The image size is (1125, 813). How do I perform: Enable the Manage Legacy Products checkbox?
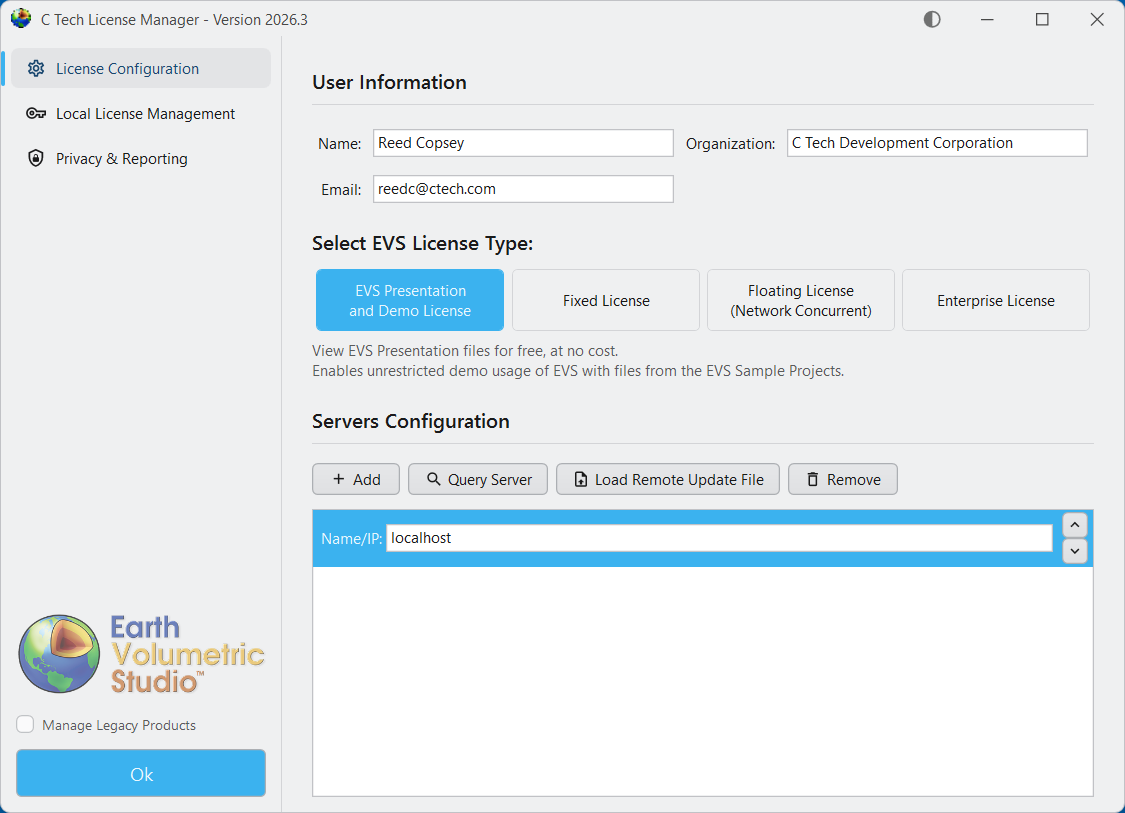pyautogui.click(x=24, y=725)
